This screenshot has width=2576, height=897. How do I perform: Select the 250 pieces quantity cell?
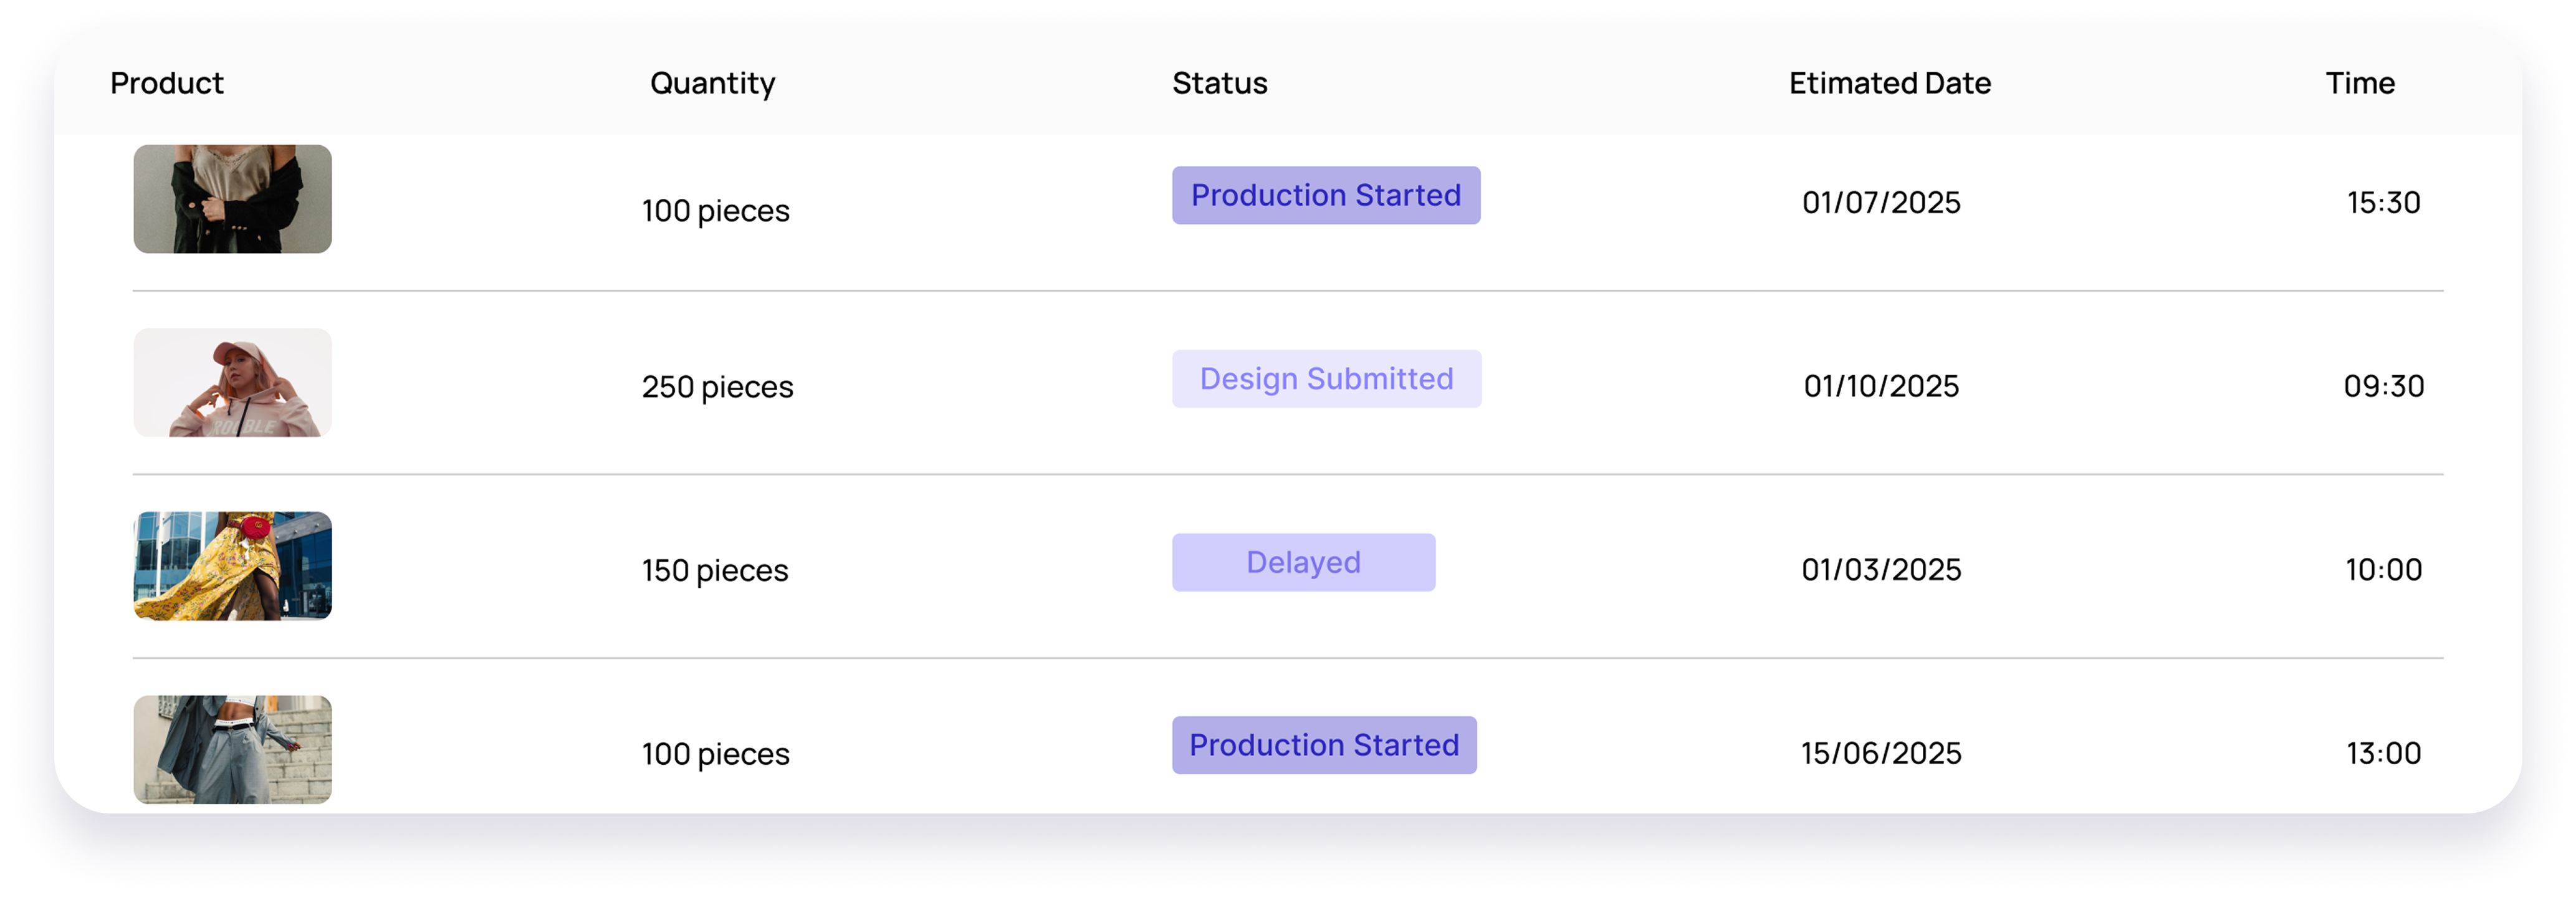tap(717, 387)
